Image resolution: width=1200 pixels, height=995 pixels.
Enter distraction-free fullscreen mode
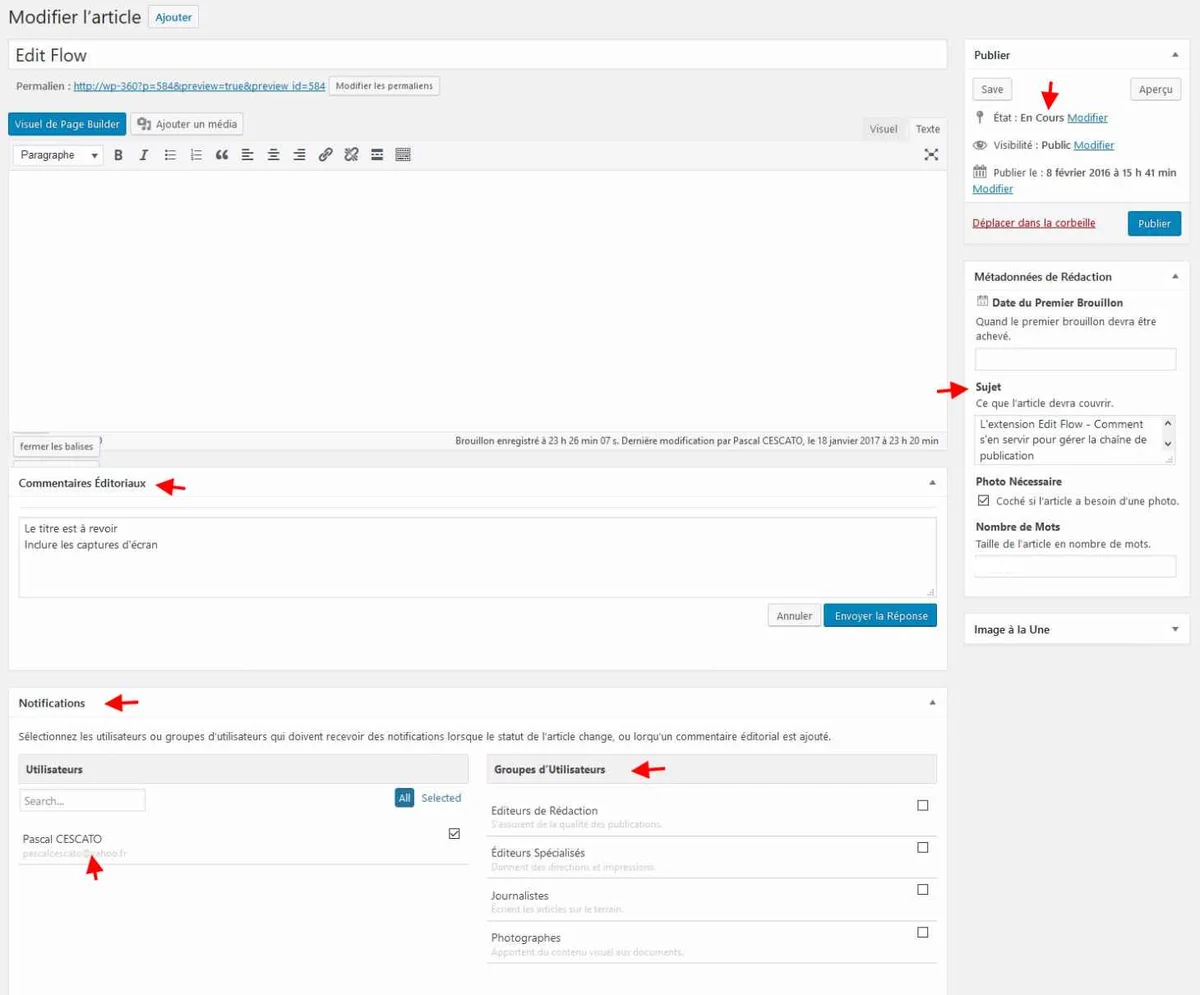coord(931,155)
